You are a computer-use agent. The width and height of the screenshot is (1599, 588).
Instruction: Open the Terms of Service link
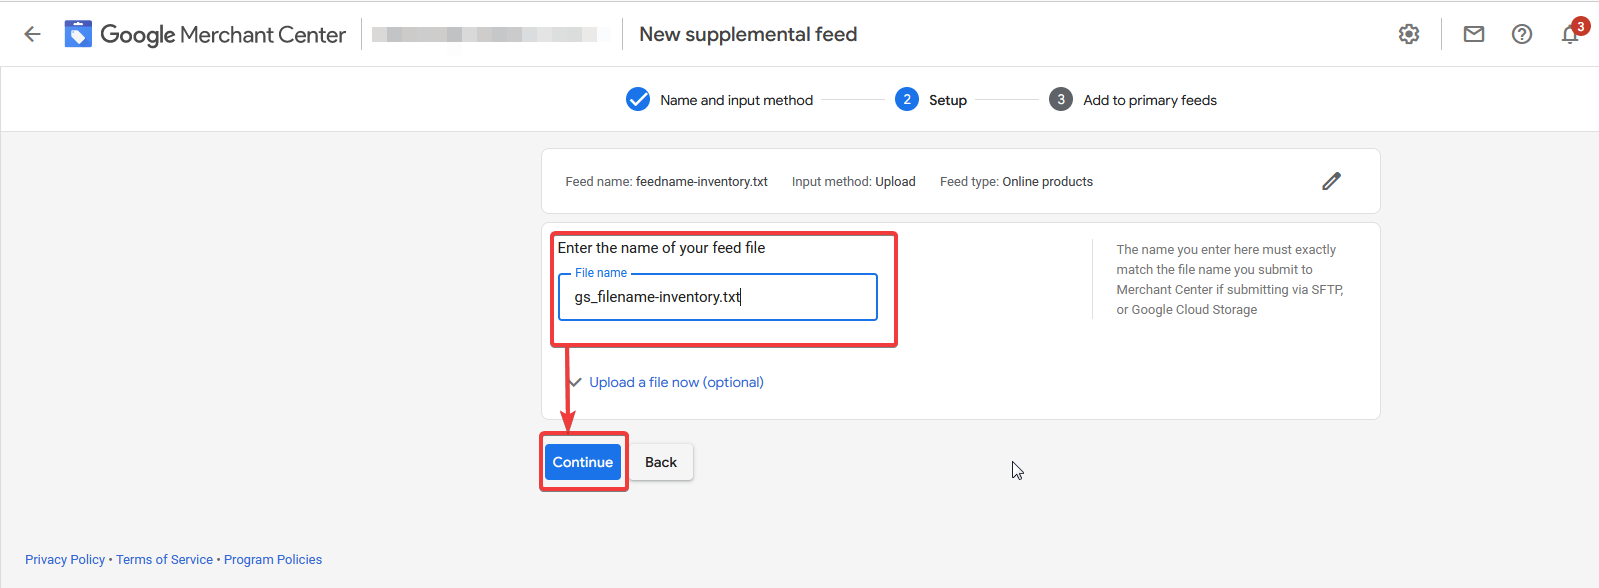tap(164, 559)
